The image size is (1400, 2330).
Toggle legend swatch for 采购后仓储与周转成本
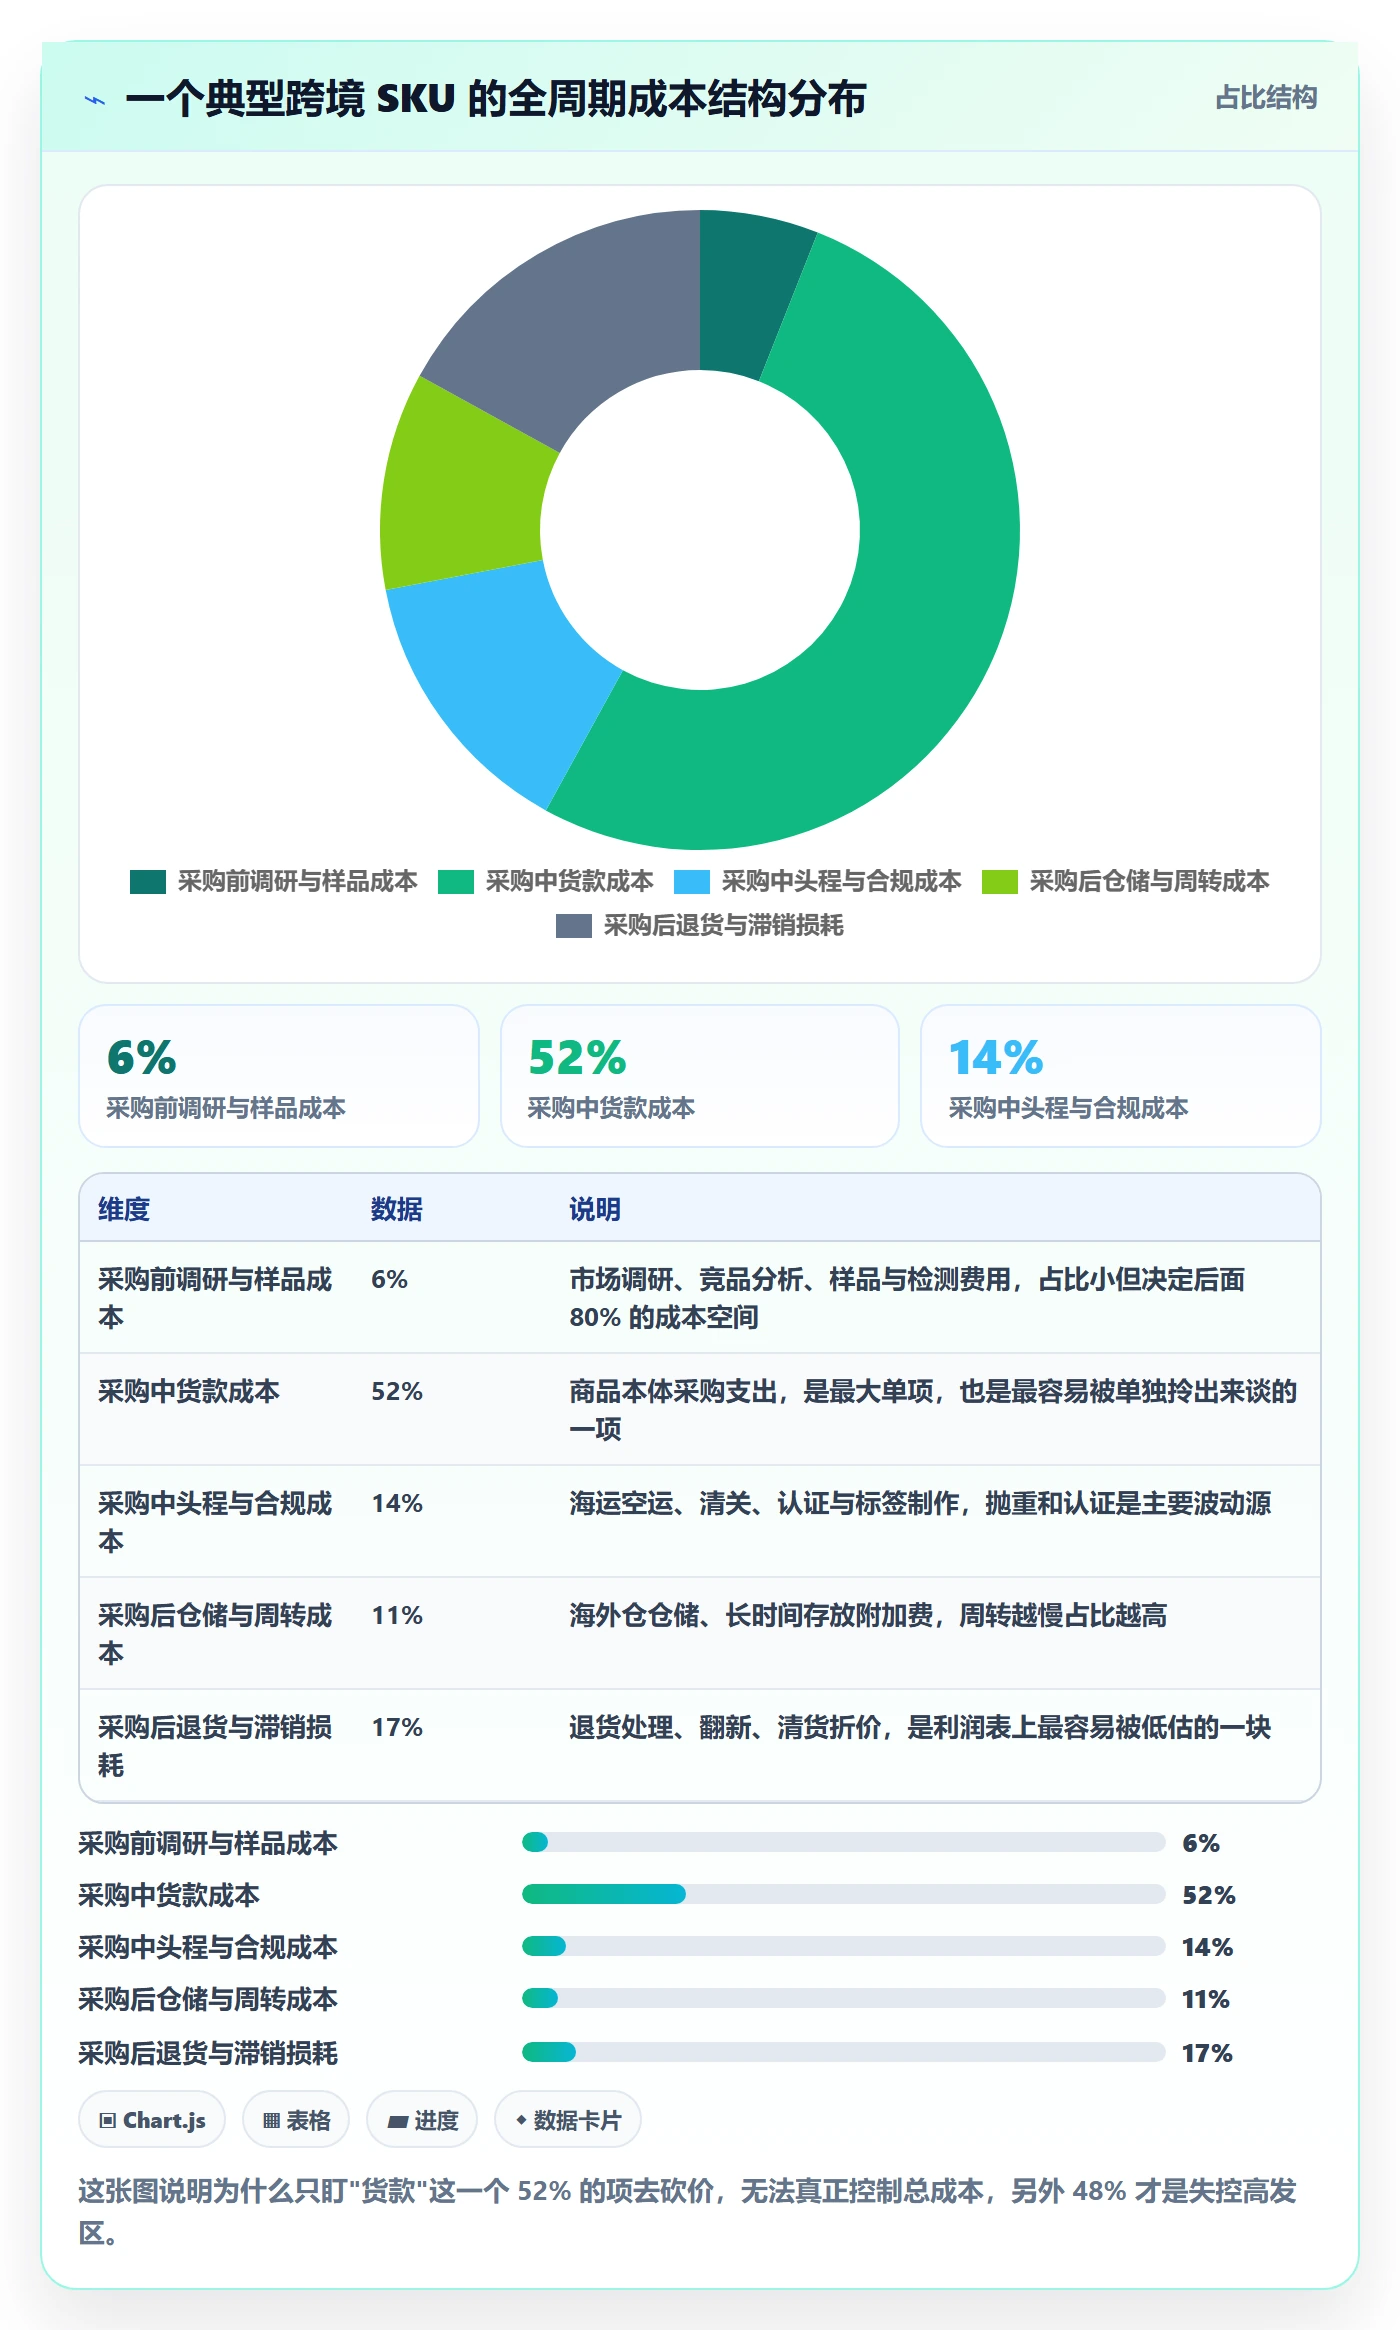pos(1000,882)
